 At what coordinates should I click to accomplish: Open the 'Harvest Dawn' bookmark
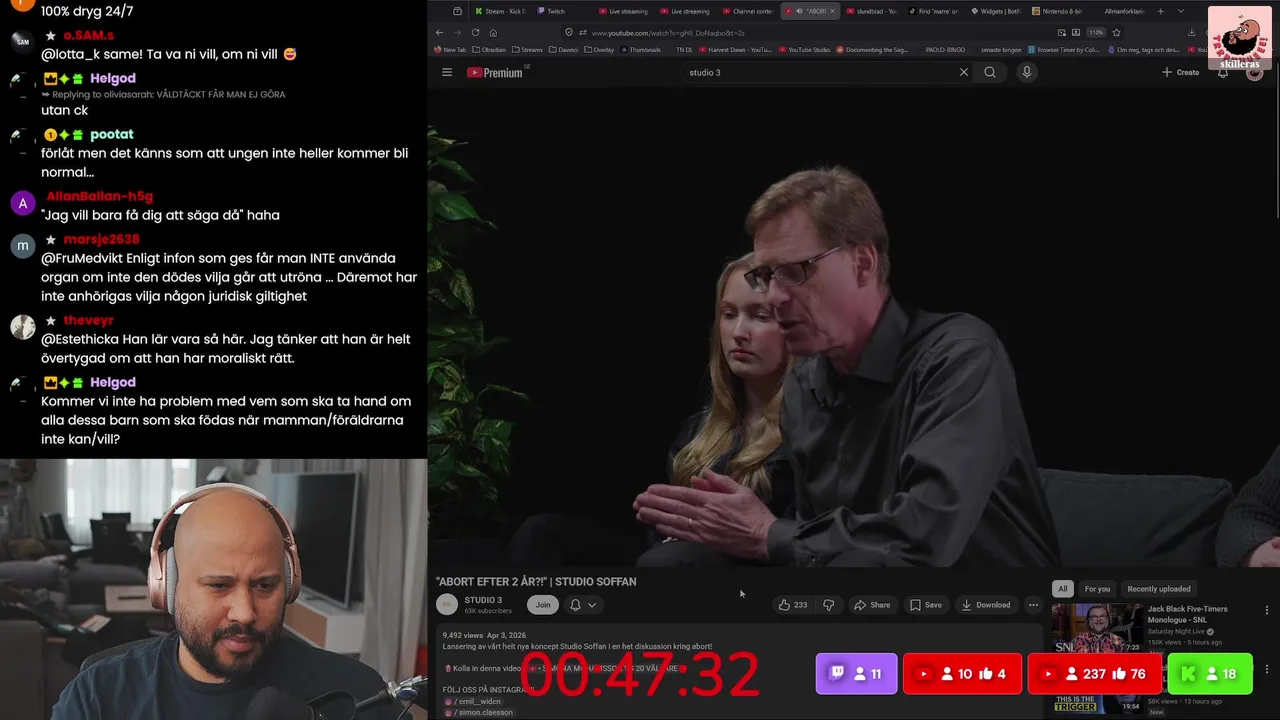pyautogui.click(x=735, y=49)
